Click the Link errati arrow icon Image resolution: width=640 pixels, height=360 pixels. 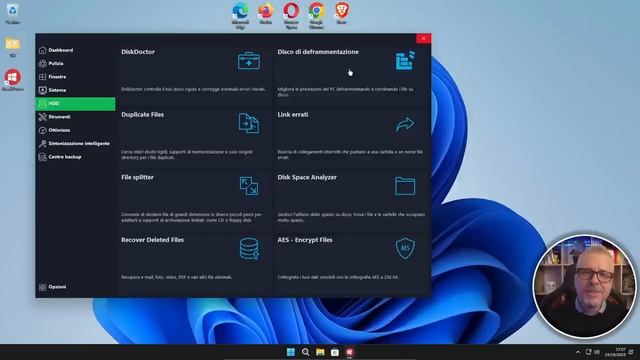(405, 124)
